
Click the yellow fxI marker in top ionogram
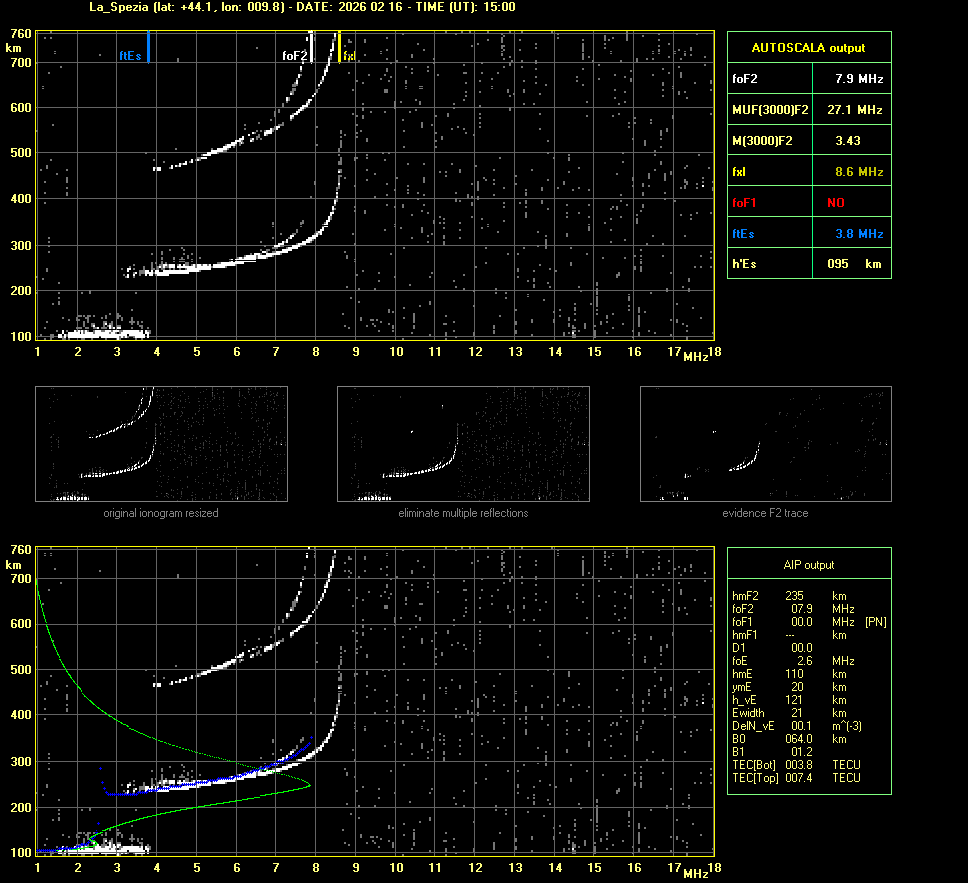(340, 47)
